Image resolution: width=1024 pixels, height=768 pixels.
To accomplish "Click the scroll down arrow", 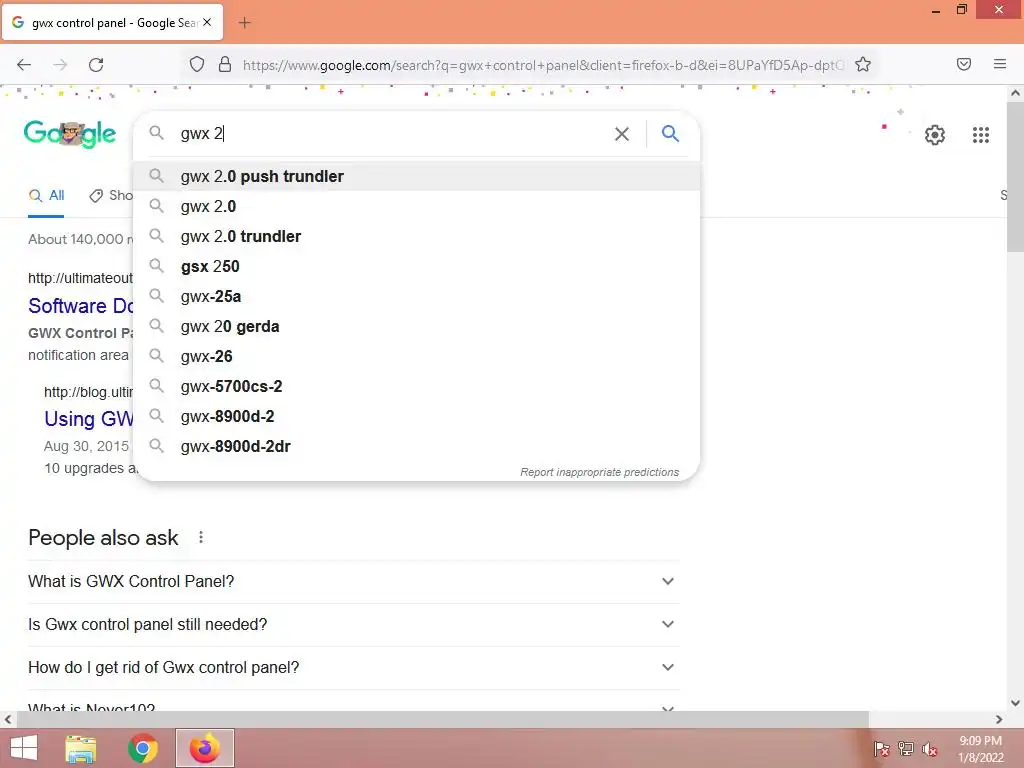I will coord(1016,703).
